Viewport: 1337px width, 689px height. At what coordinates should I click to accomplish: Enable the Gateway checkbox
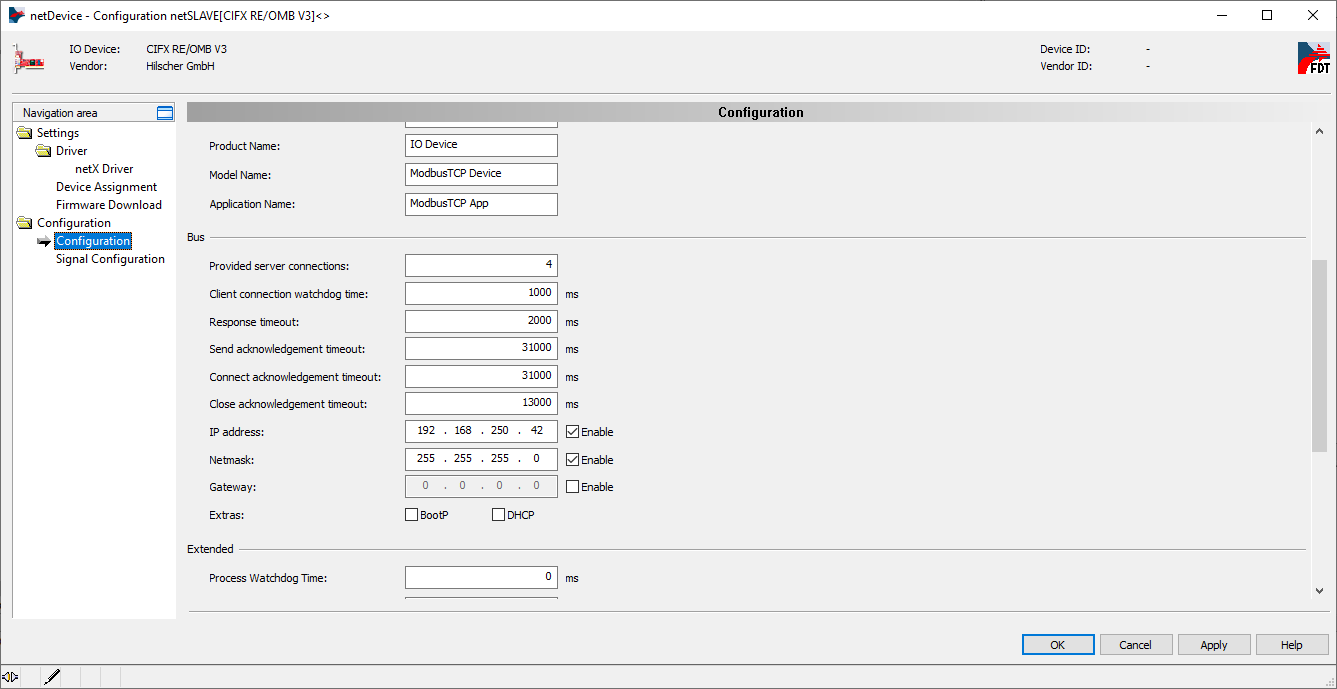572,487
